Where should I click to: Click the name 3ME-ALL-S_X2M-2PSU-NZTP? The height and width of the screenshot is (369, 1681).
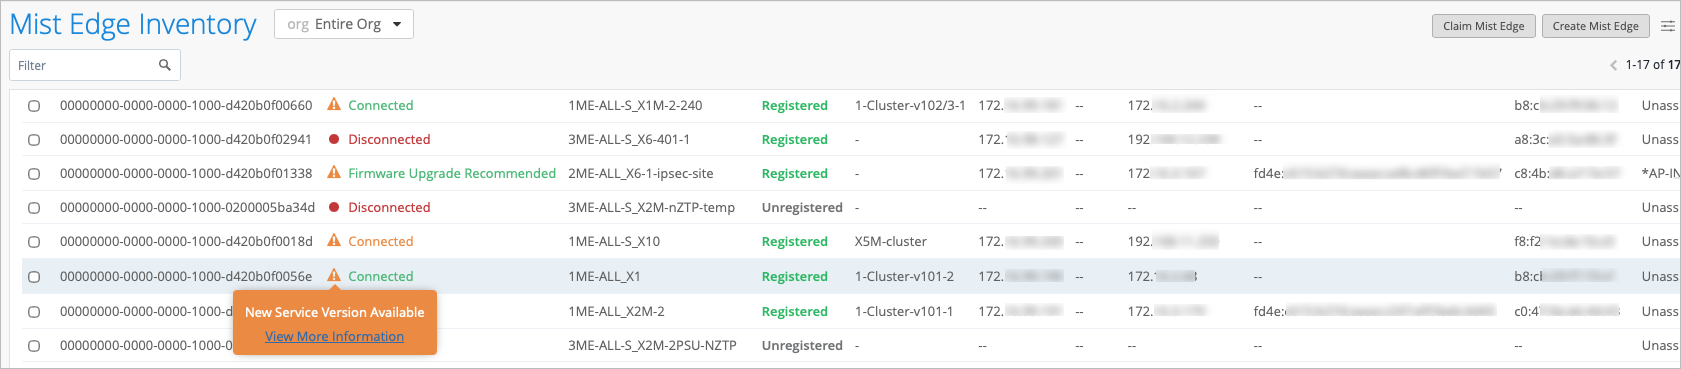[x=652, y=345]
